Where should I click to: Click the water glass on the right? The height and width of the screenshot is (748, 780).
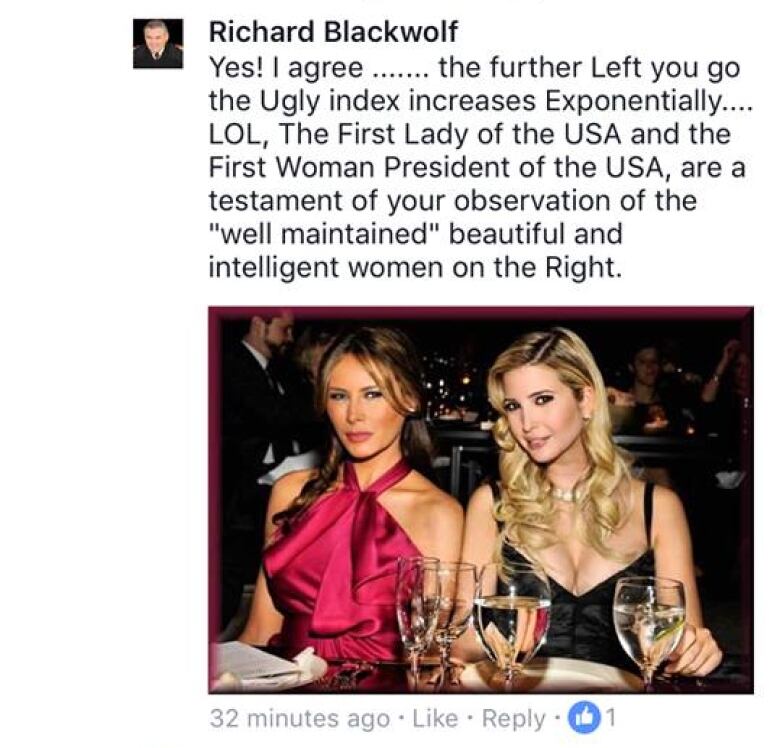[649, 627]
